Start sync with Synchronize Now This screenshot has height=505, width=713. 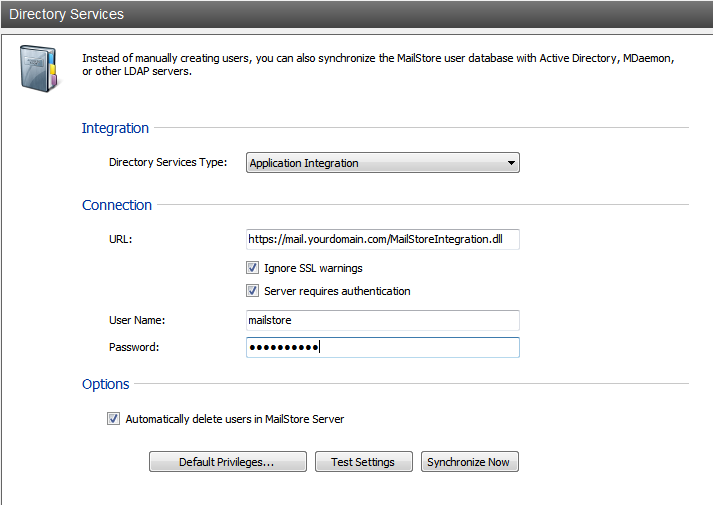469,462
